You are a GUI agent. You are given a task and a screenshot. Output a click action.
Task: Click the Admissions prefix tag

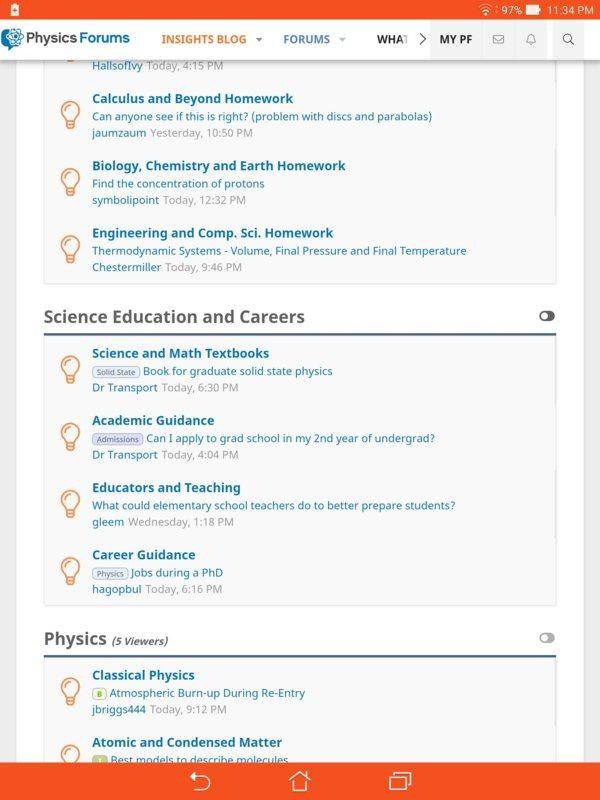117,439
